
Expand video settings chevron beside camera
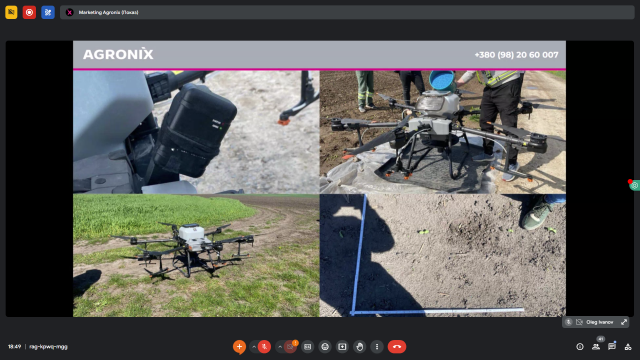280,347
